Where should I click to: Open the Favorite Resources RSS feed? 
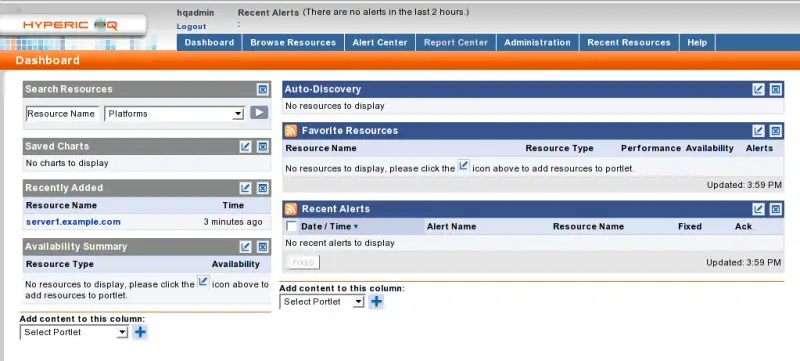[x=291, y=131]
